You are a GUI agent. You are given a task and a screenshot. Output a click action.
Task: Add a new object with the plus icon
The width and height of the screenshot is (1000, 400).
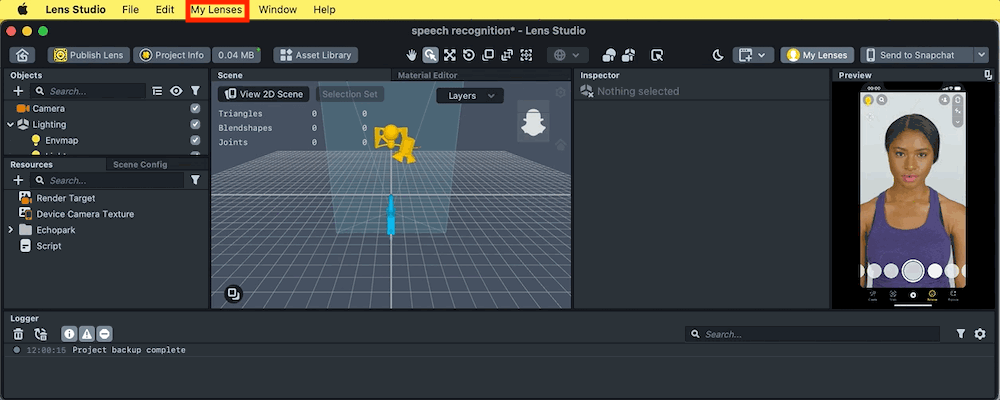tap(18, 91)
